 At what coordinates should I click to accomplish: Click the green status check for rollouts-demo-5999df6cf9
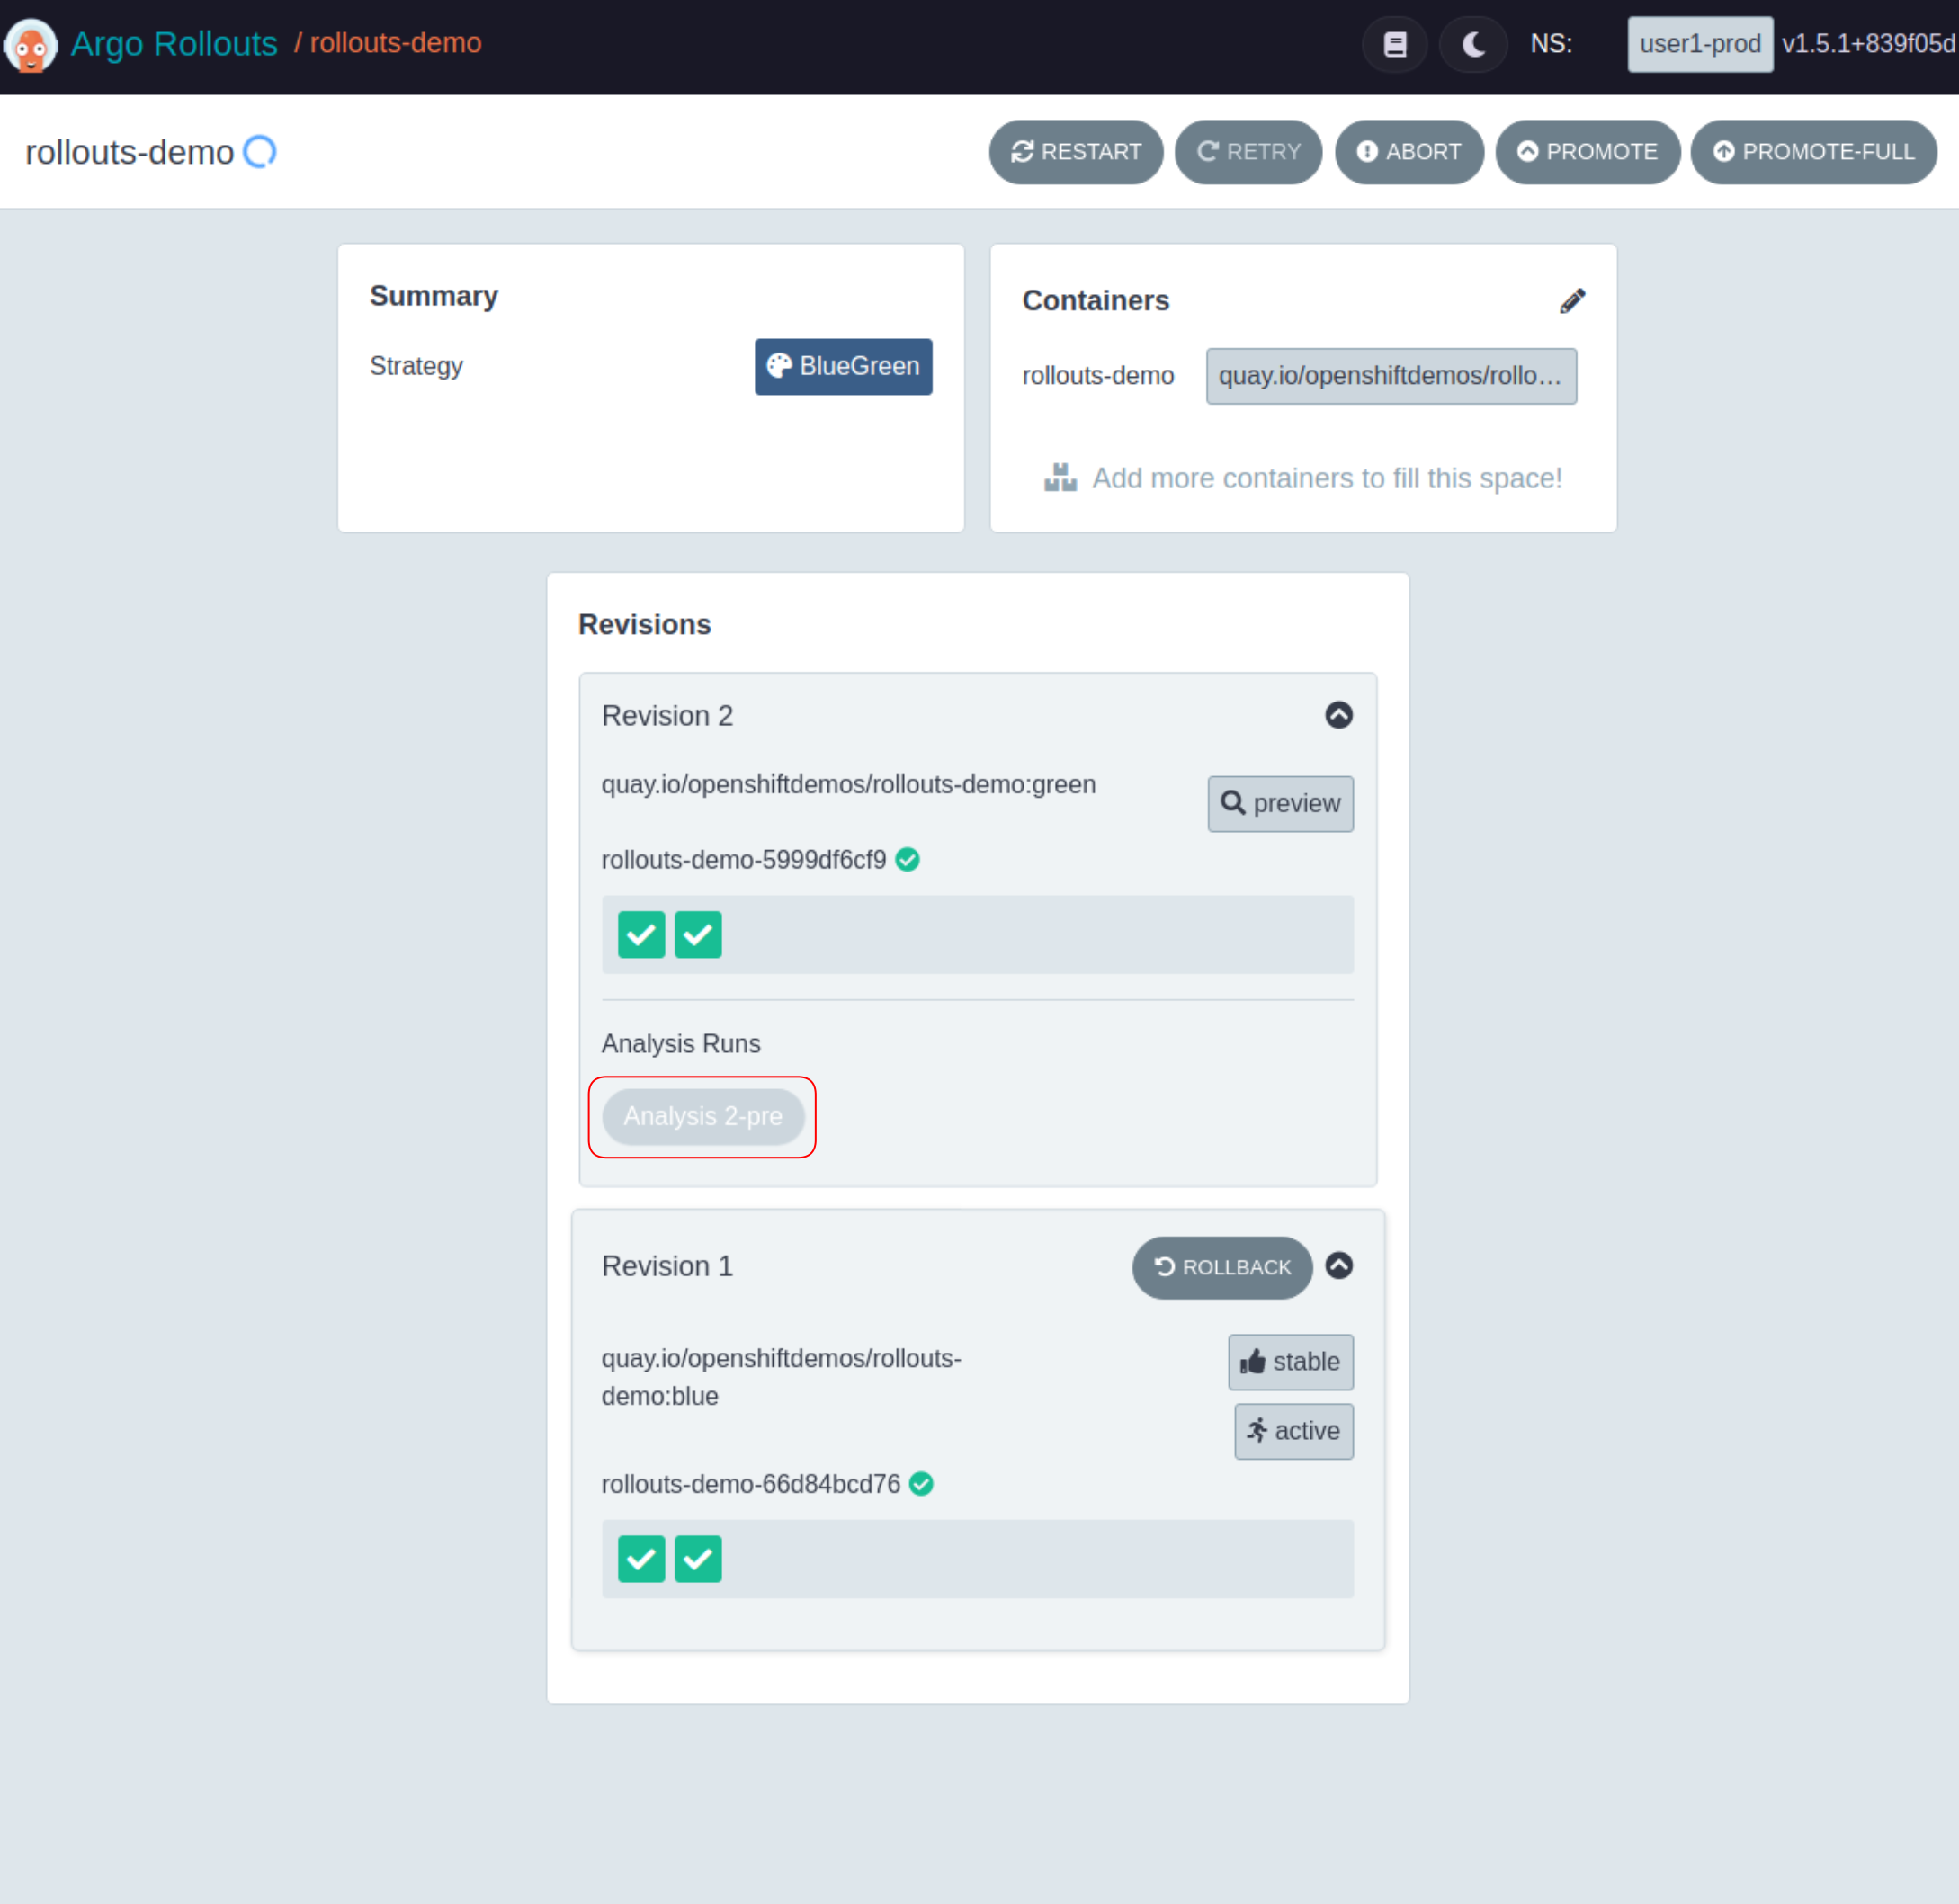pos(907,859)
